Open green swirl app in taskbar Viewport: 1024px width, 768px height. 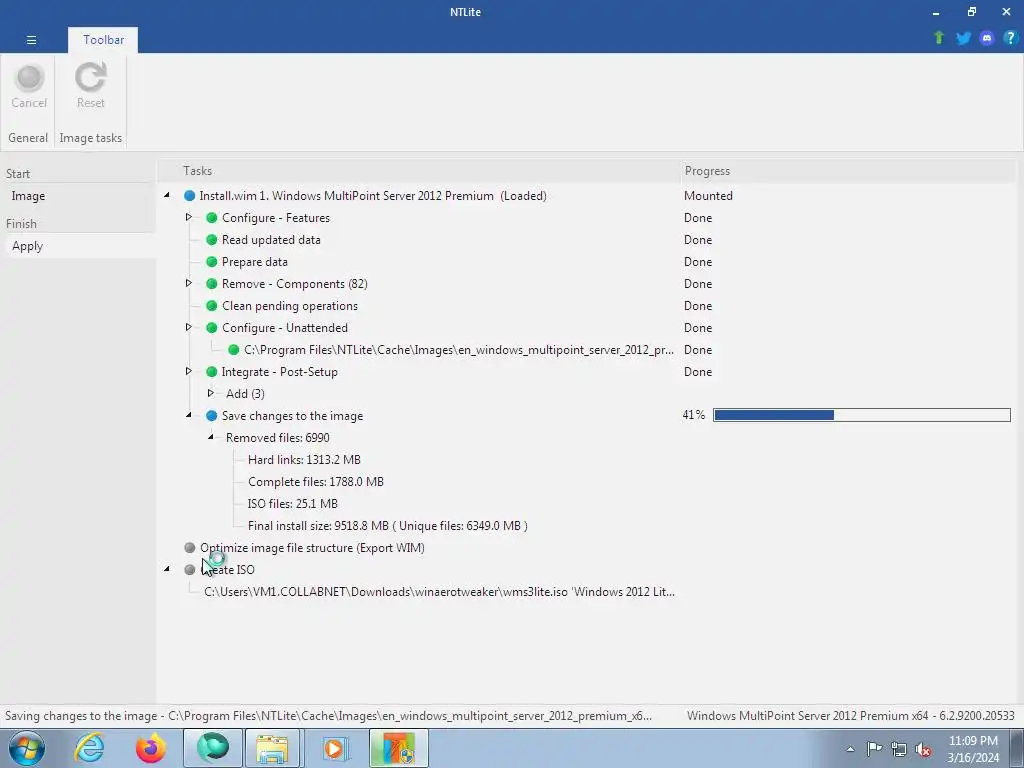point(213,748)
